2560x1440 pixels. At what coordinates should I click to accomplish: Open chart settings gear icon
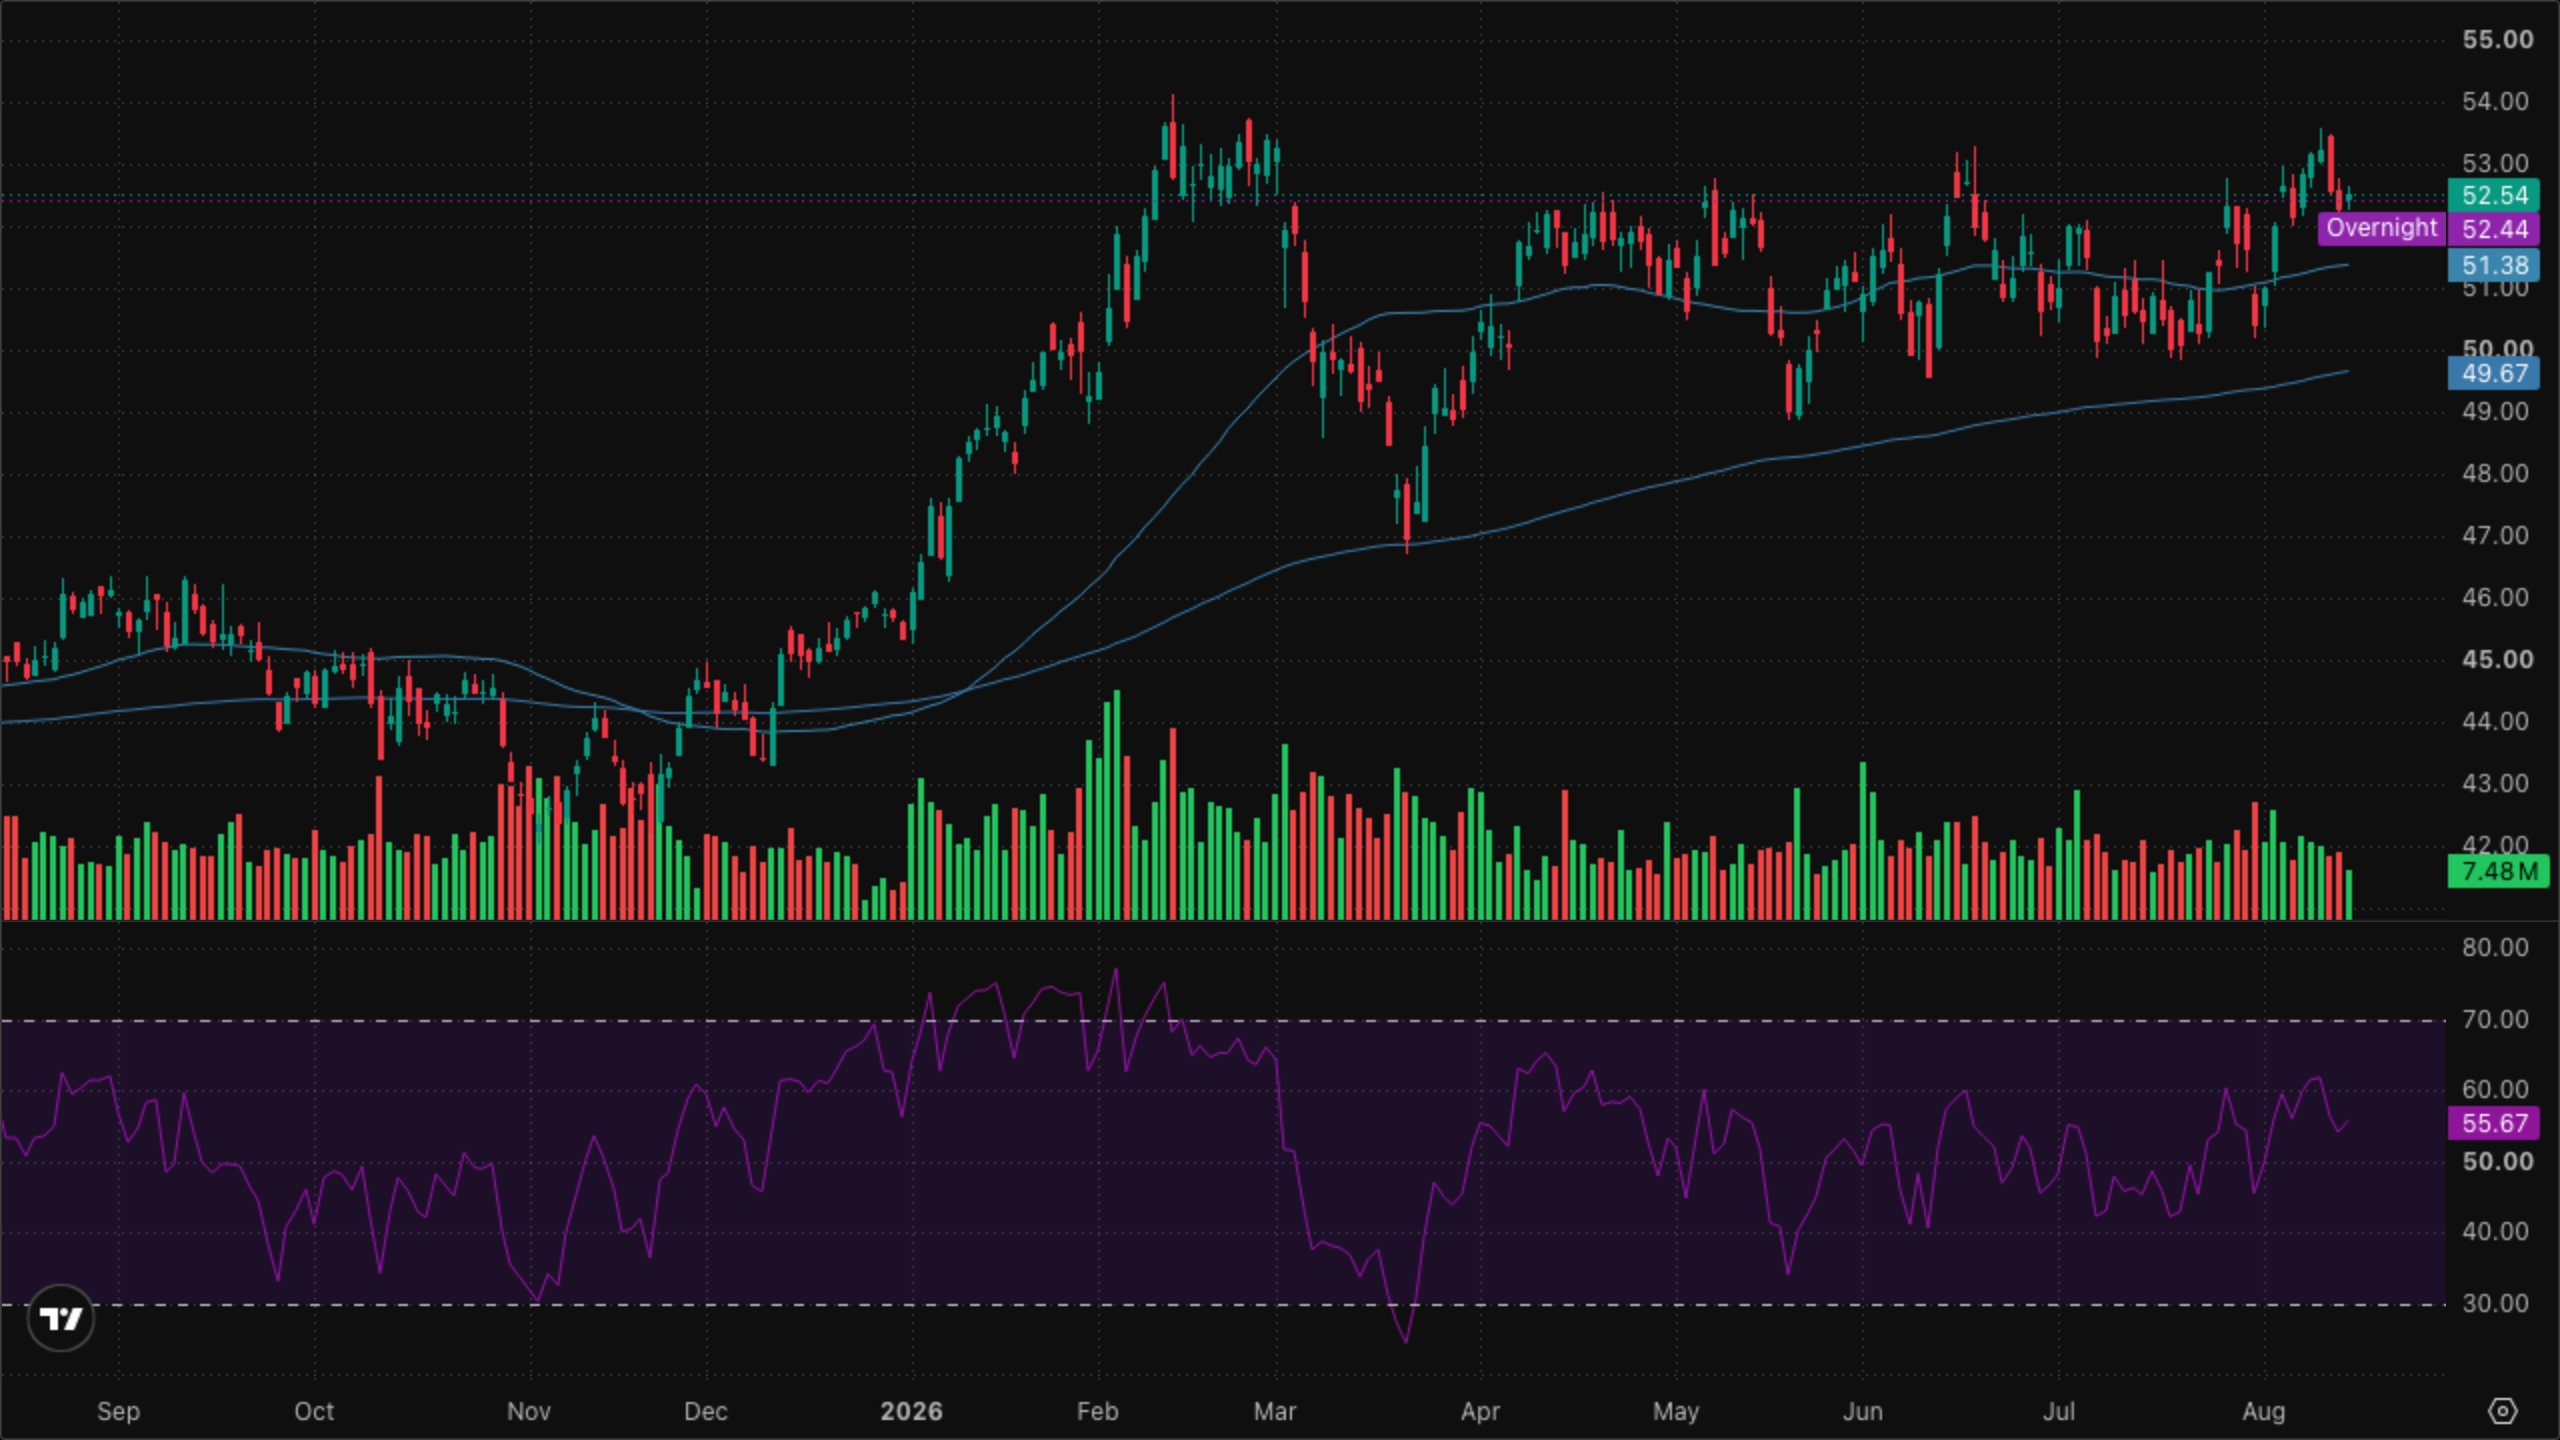coord(2501,1411)
